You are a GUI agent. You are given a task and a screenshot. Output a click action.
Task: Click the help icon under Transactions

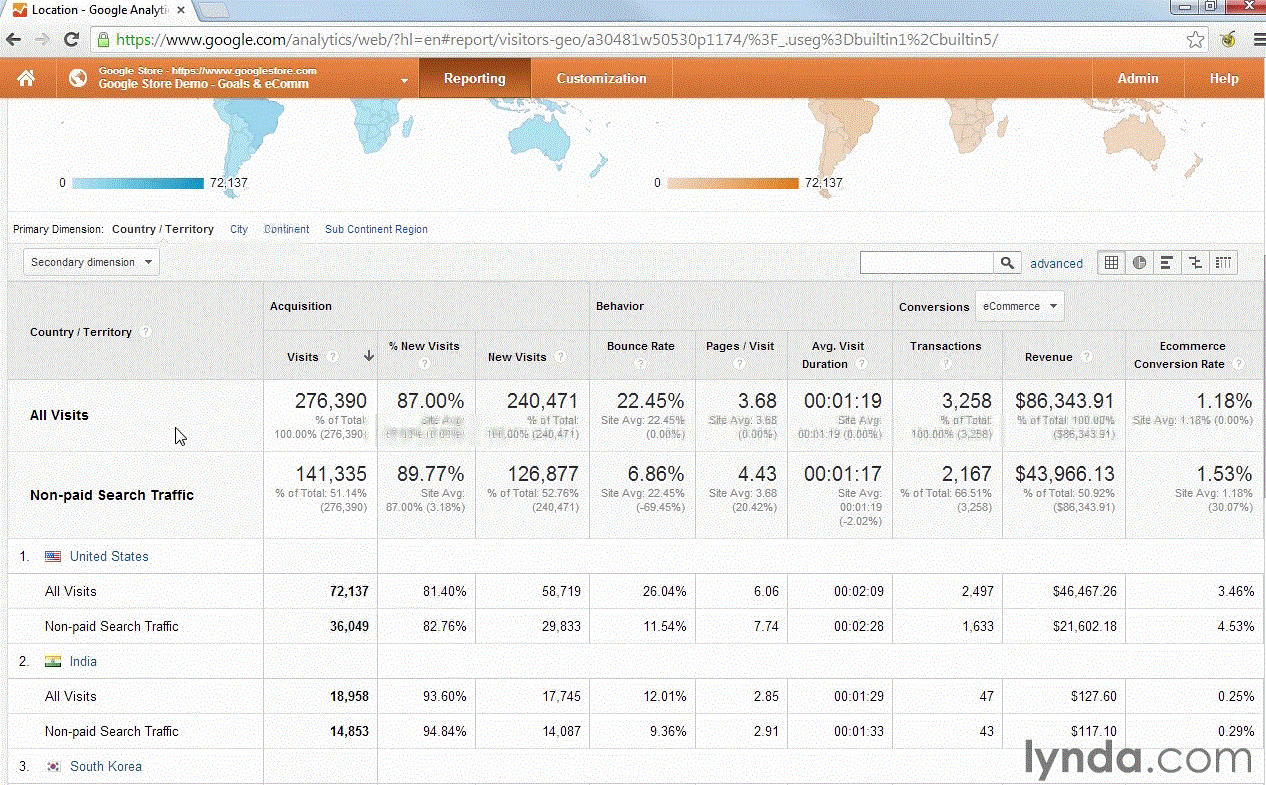tap(946, 364)
